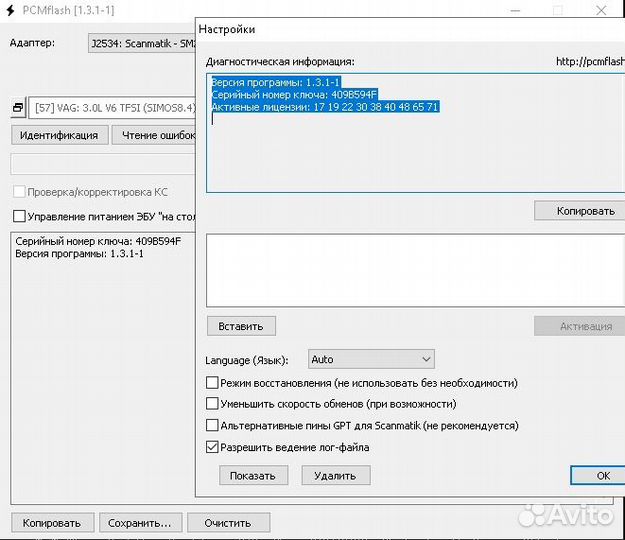Click the empty progress bar field
Viewport: 625px width, 540px height.
[x=103, y=164]
